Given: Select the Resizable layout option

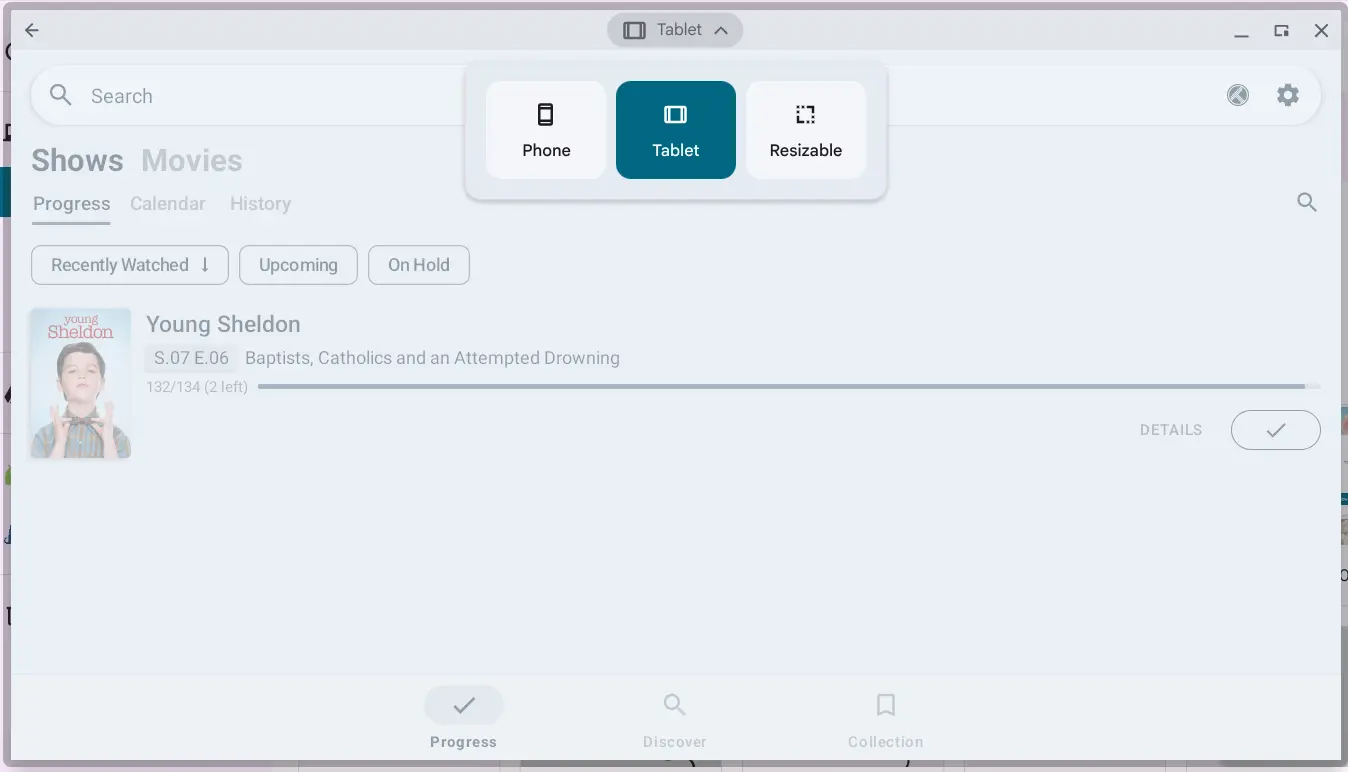Looking at the screenshot, I should point(806,130).
